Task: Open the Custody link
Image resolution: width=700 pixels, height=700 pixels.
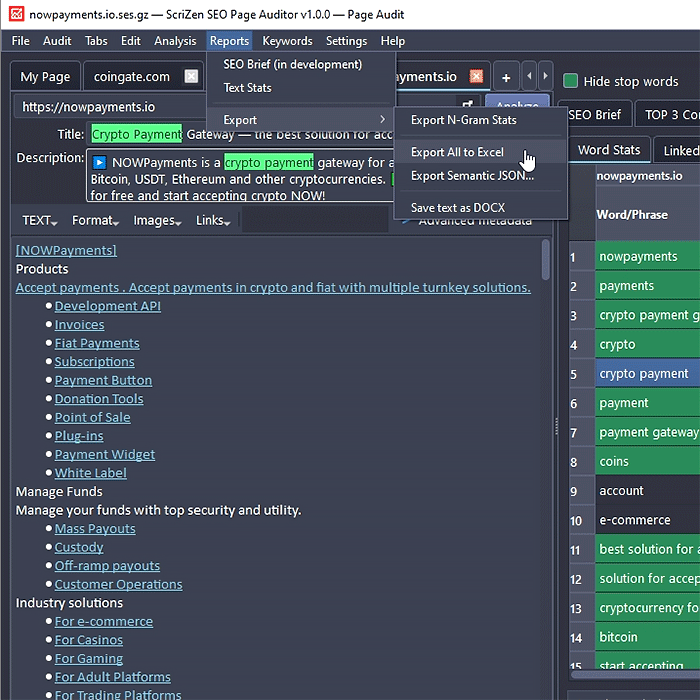Action: 79,547
